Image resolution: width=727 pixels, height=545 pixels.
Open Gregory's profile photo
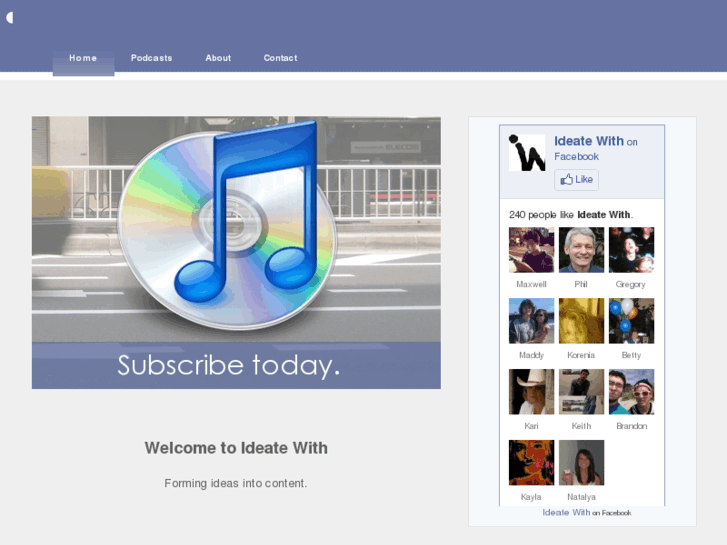(x=631, y=250)
